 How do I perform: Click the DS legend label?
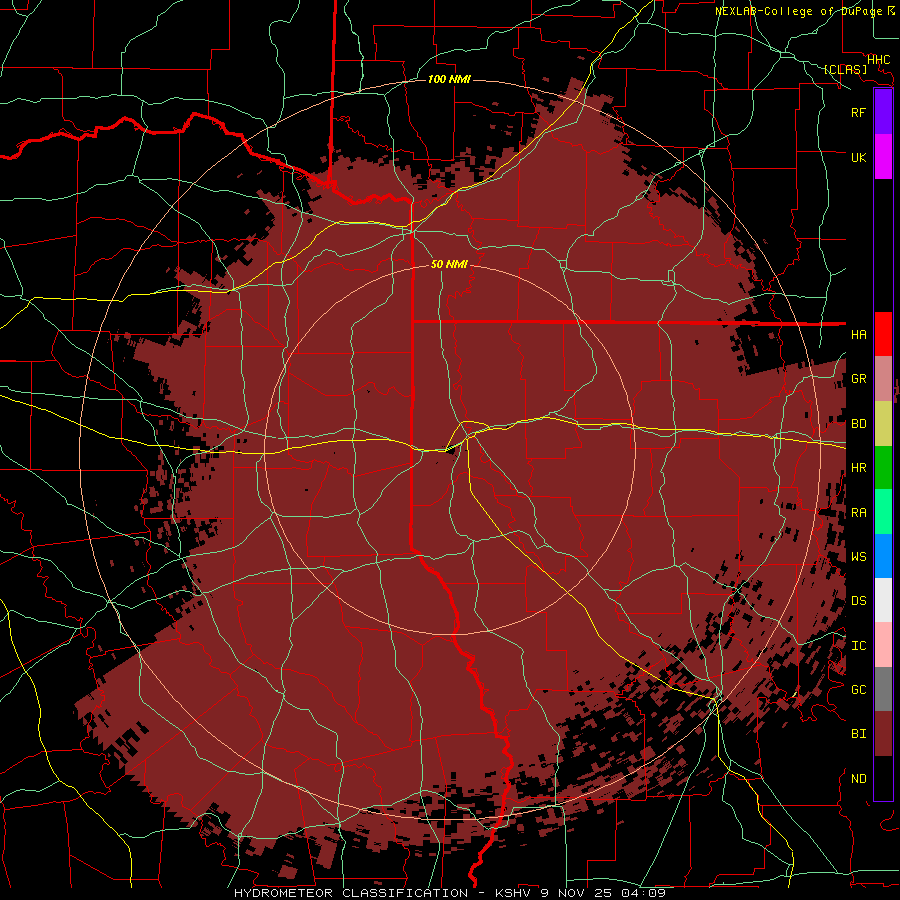859,601
